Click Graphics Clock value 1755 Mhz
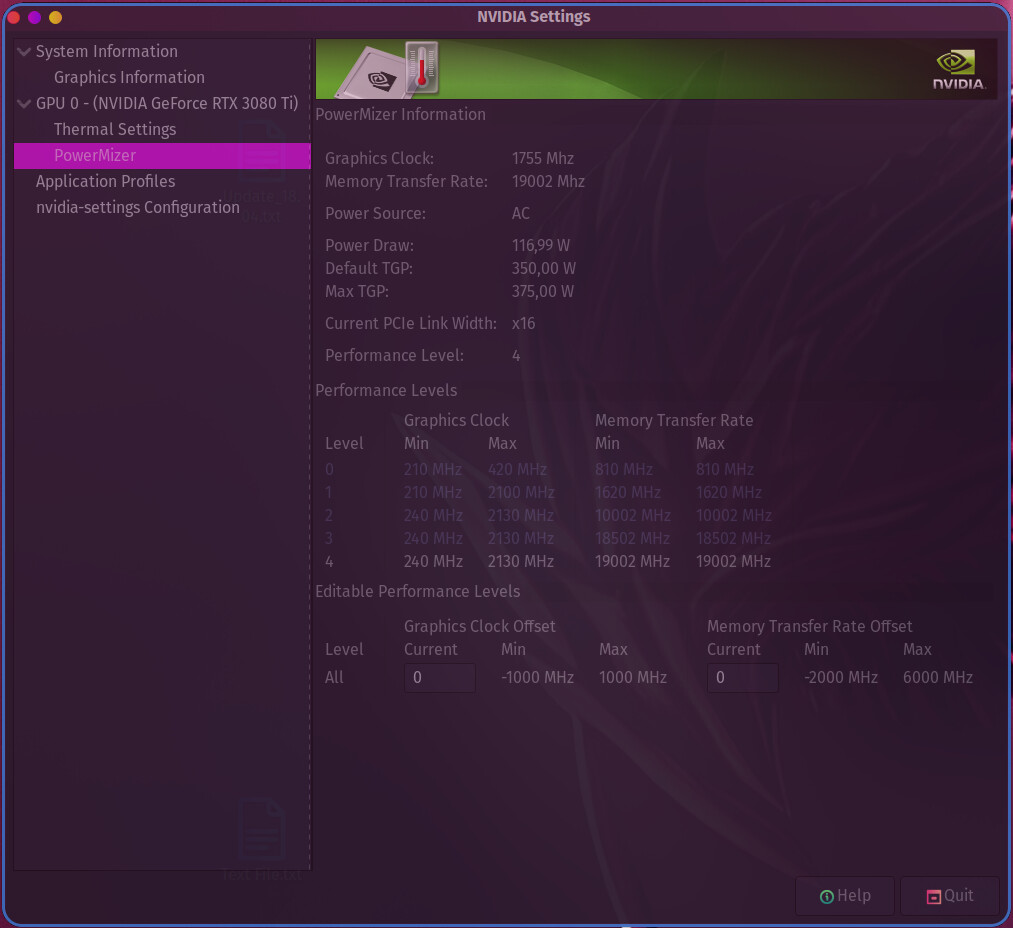 point(543,158)
